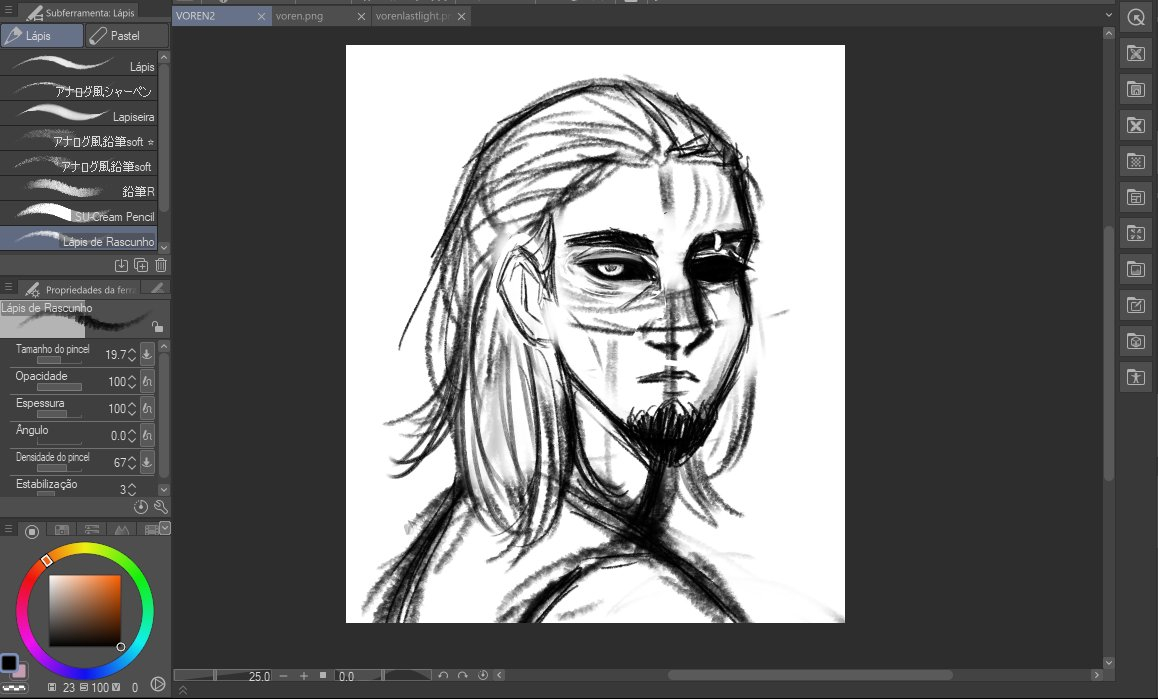Toggle pressure dynamics for Tamanho do pincel
The height and width of the screenshot is (699, 1158).
147,354
